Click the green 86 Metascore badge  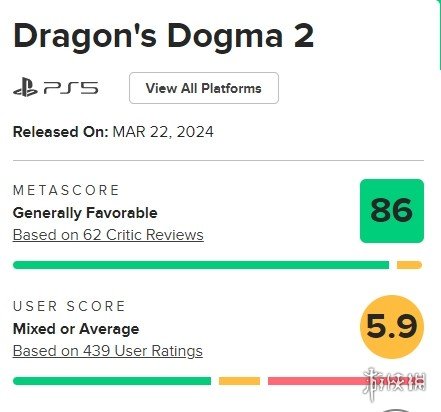coord(392,211)
